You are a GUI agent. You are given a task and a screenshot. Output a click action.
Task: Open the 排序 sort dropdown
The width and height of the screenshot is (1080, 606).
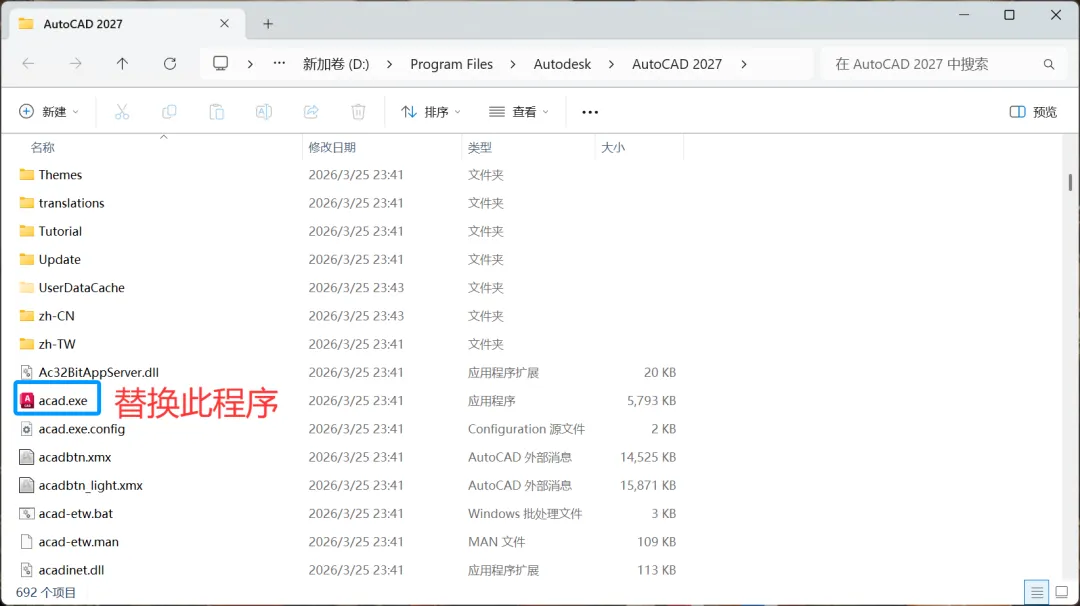431,112
